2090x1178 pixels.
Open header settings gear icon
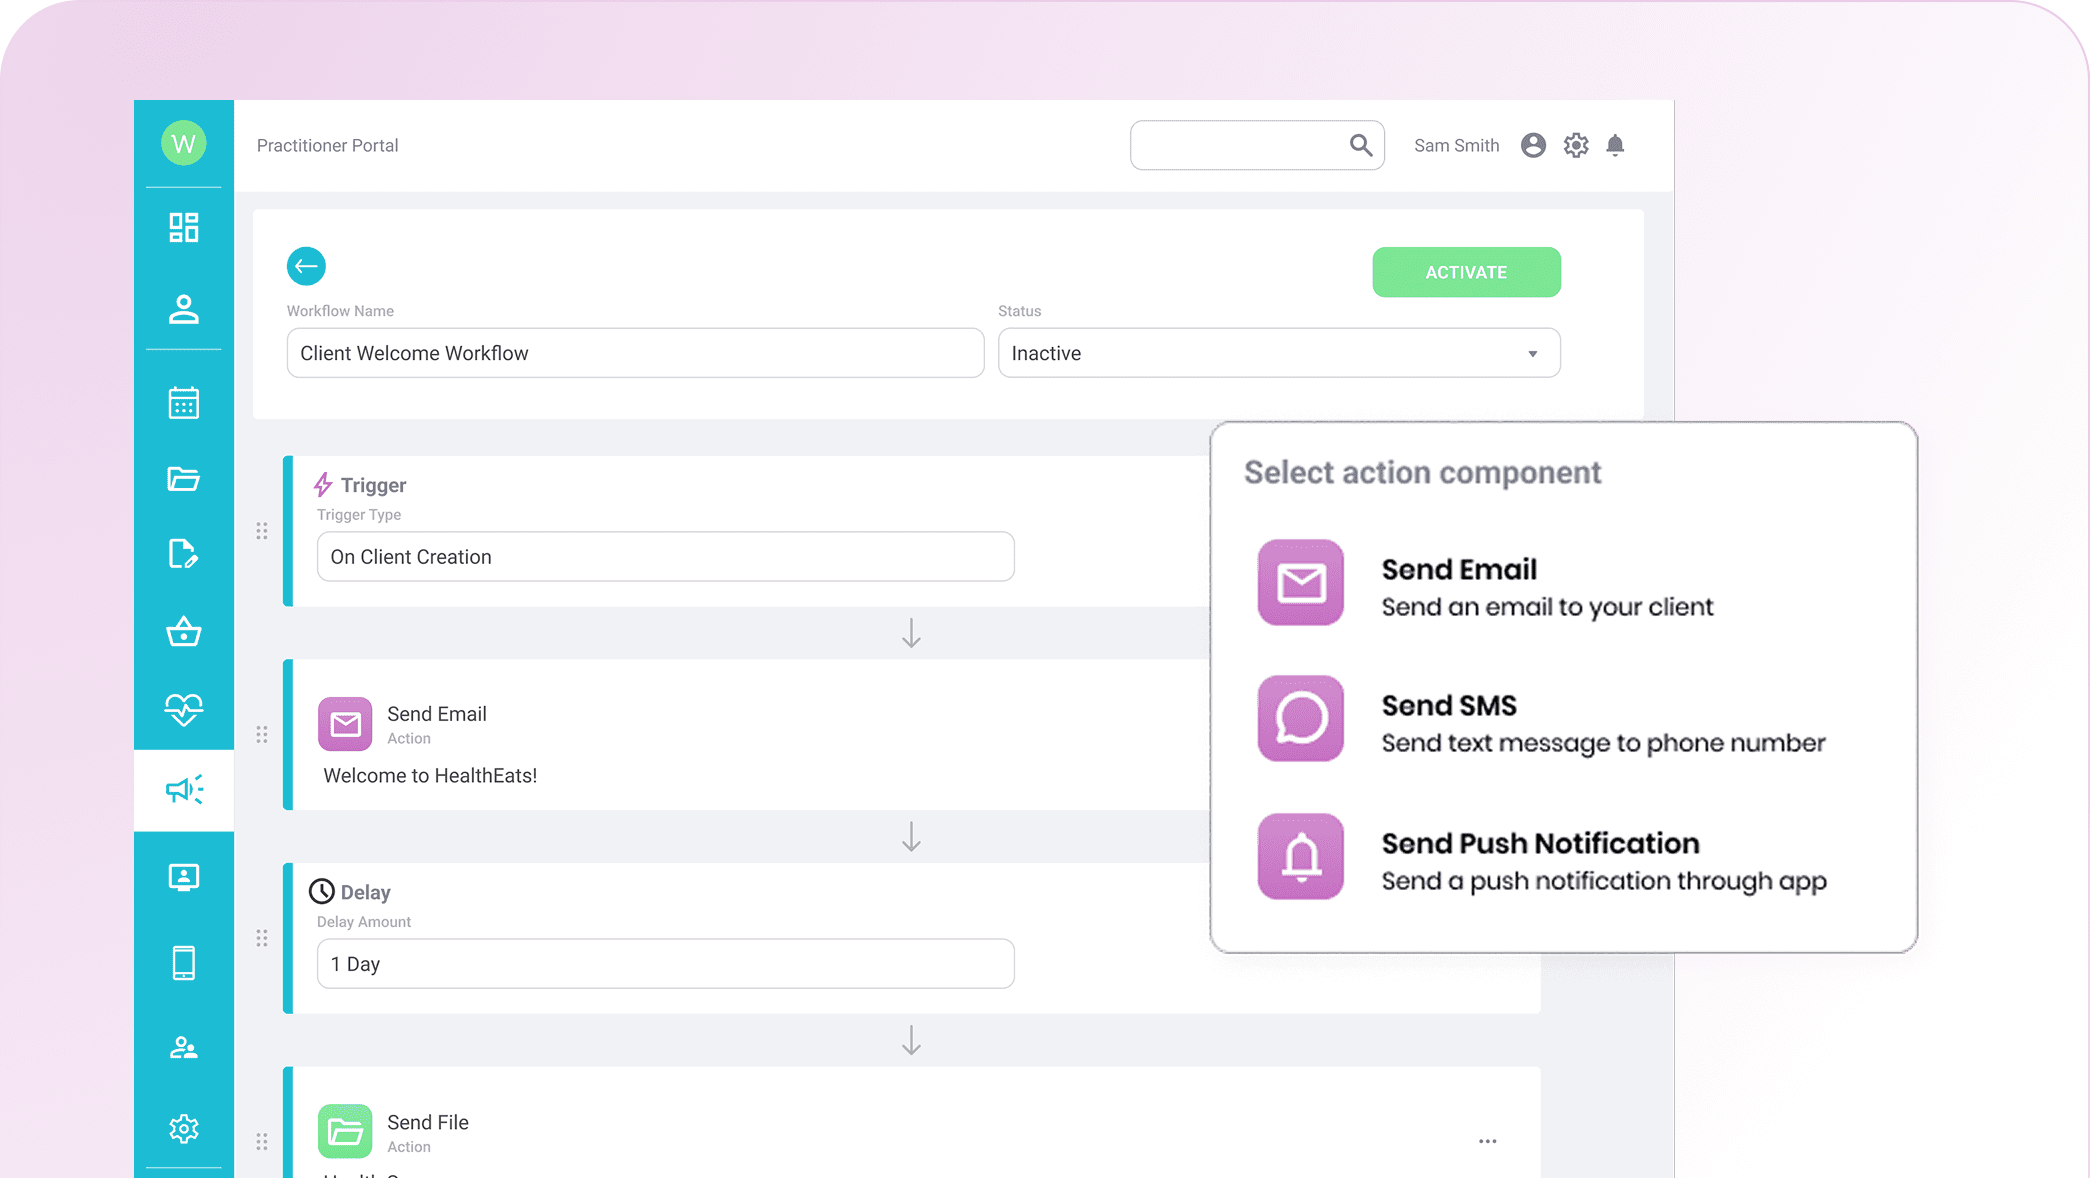pos(1576,146)
